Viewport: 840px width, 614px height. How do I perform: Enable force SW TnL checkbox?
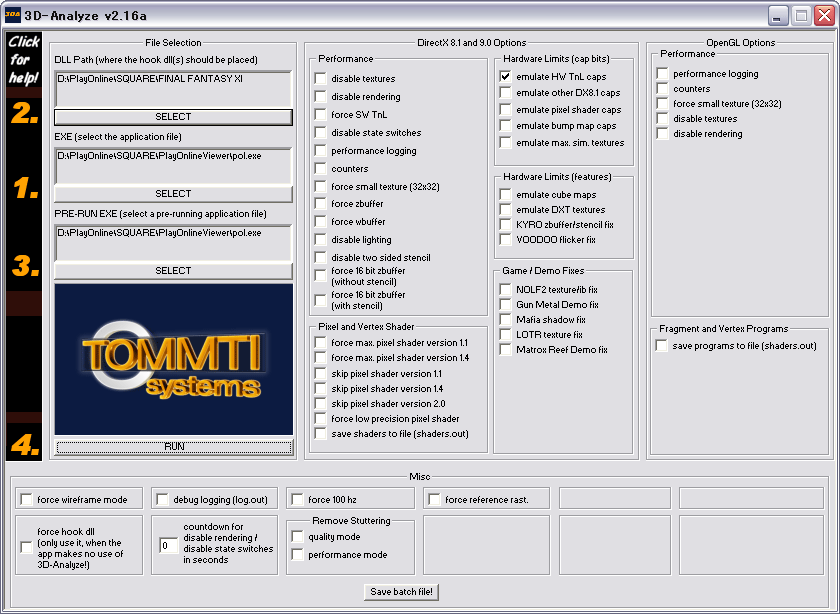320,115
